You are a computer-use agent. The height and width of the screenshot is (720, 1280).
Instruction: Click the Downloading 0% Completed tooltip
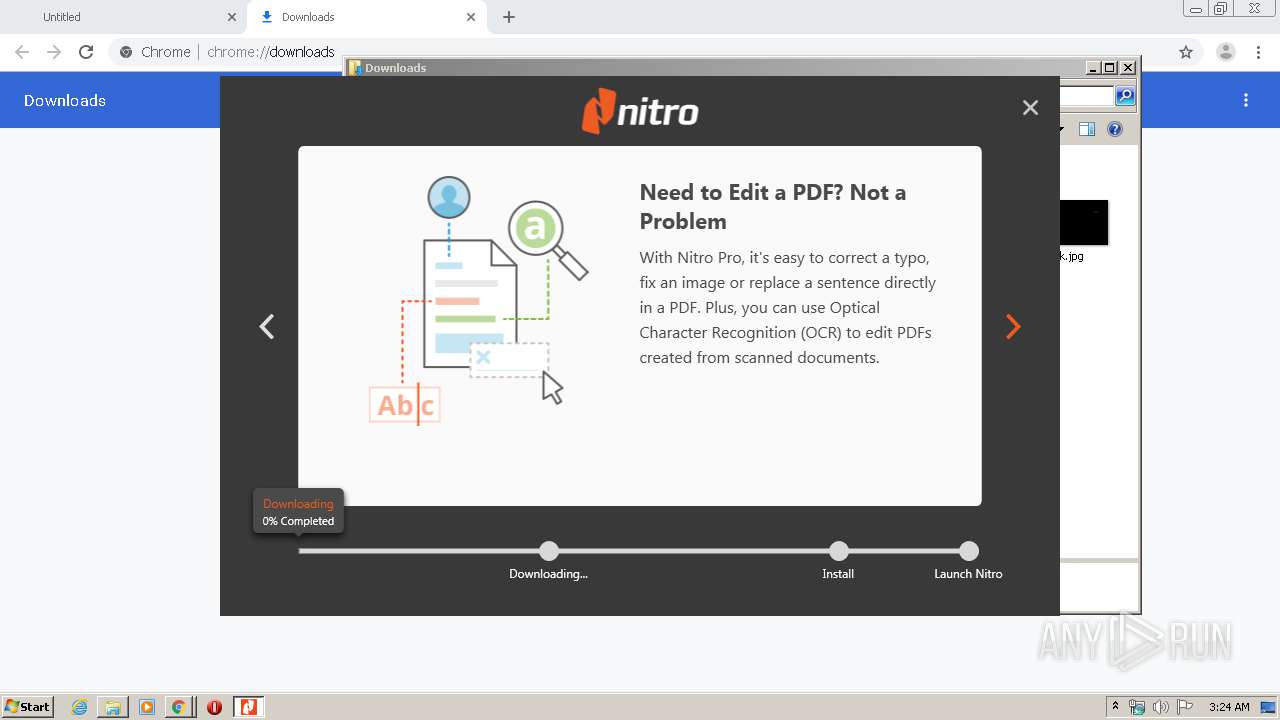pos(298,512)
